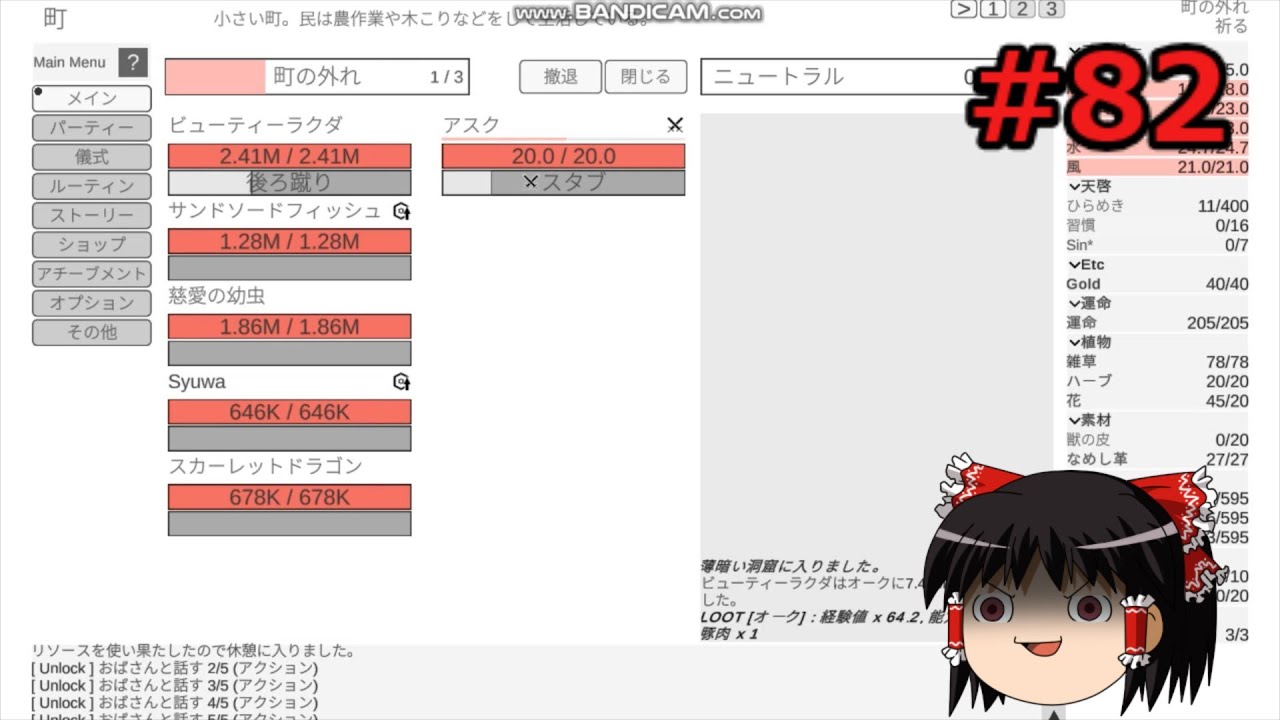This screenshot has width=1280, height=720.
Task: Click the 花 45/20 row
Action: click(1157, 401)
